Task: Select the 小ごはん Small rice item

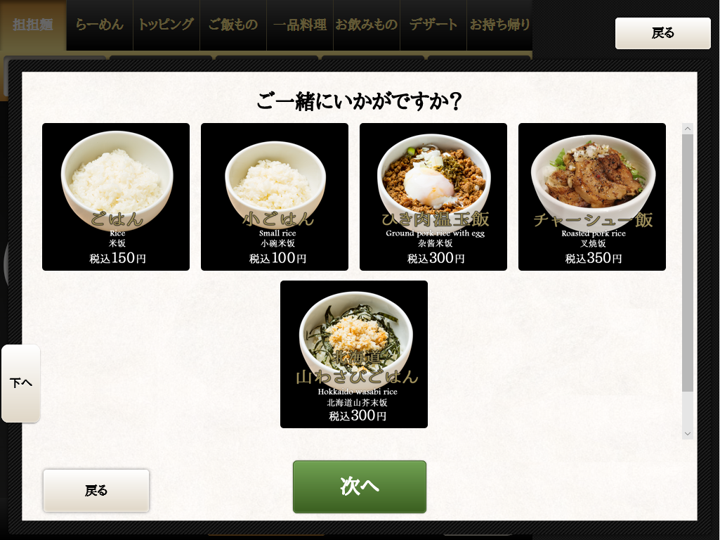Action: (275, 197)
